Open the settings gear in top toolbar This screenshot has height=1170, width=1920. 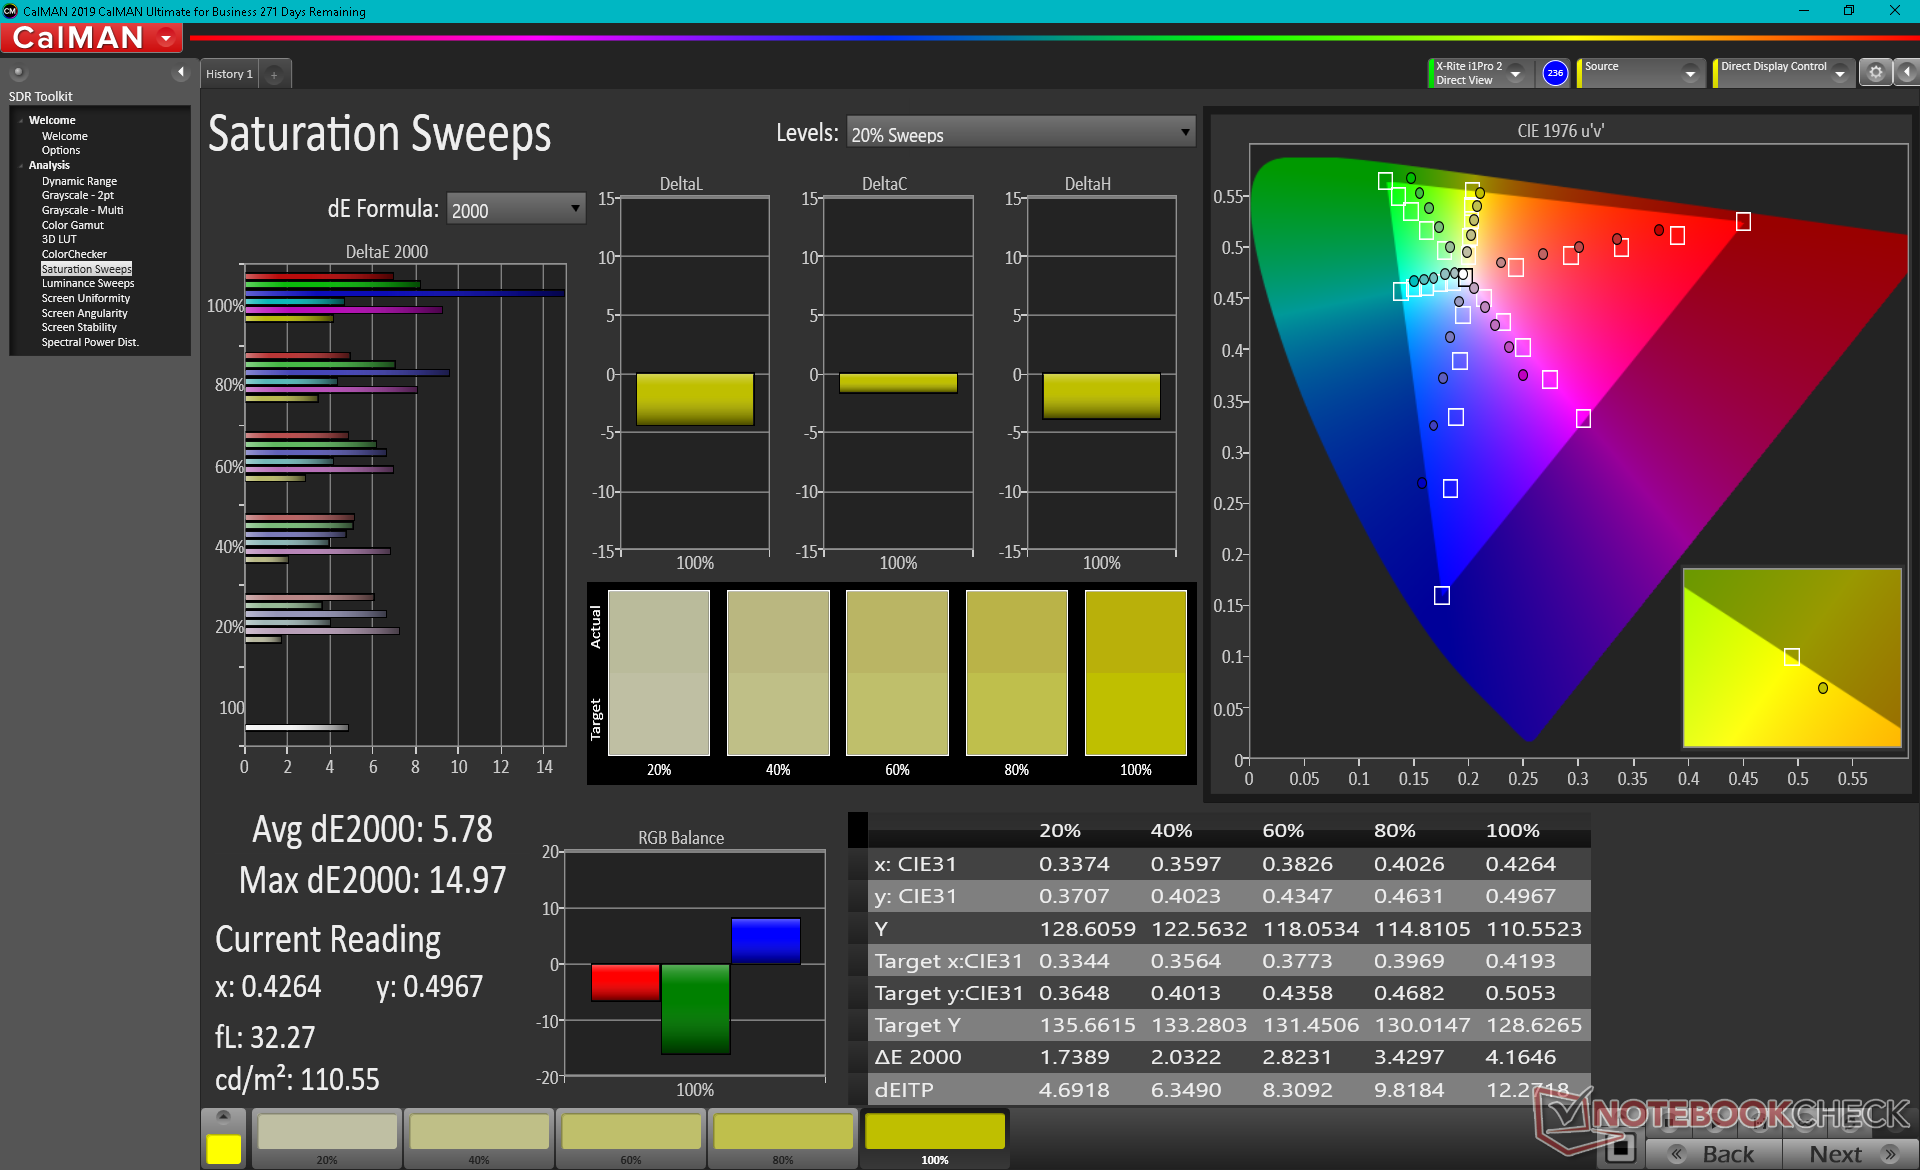(x=1875, y=73)
